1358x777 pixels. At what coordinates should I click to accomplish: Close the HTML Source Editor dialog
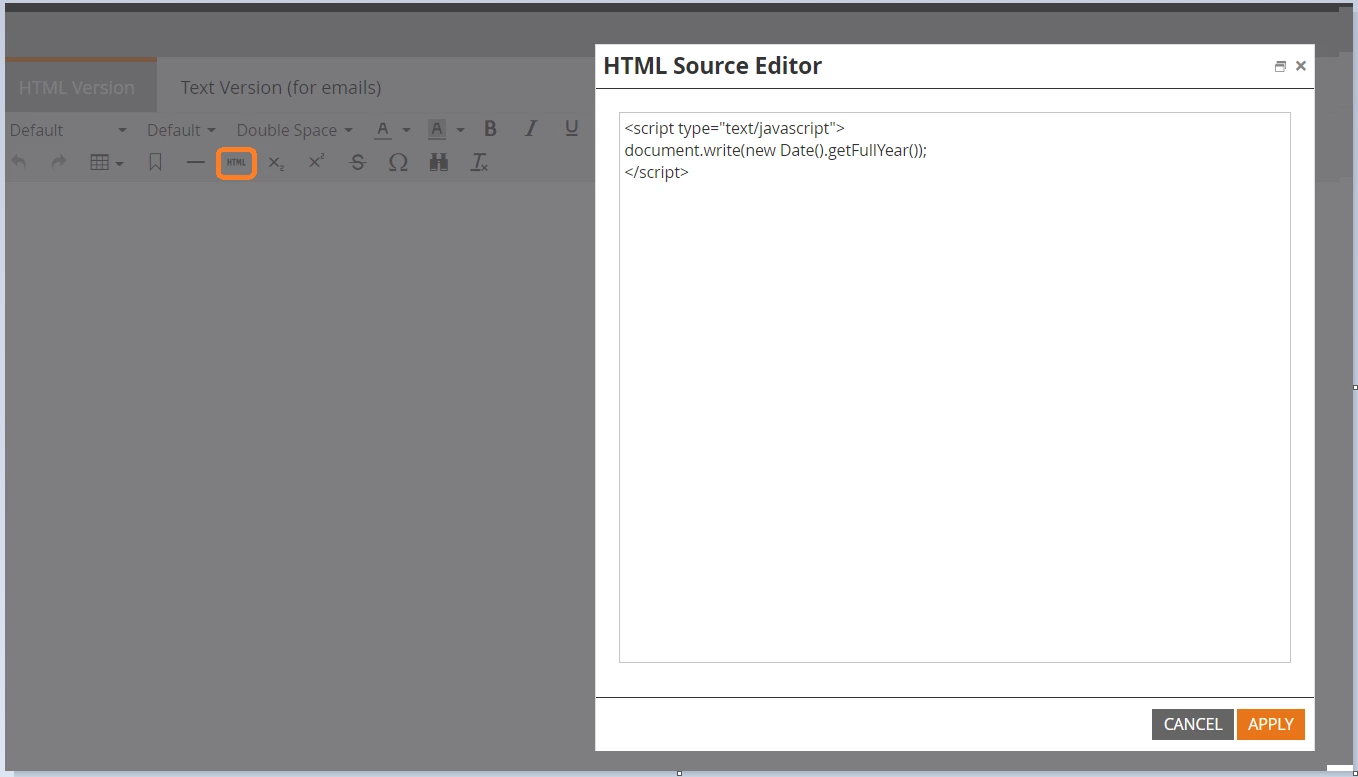click(1301, 66)
